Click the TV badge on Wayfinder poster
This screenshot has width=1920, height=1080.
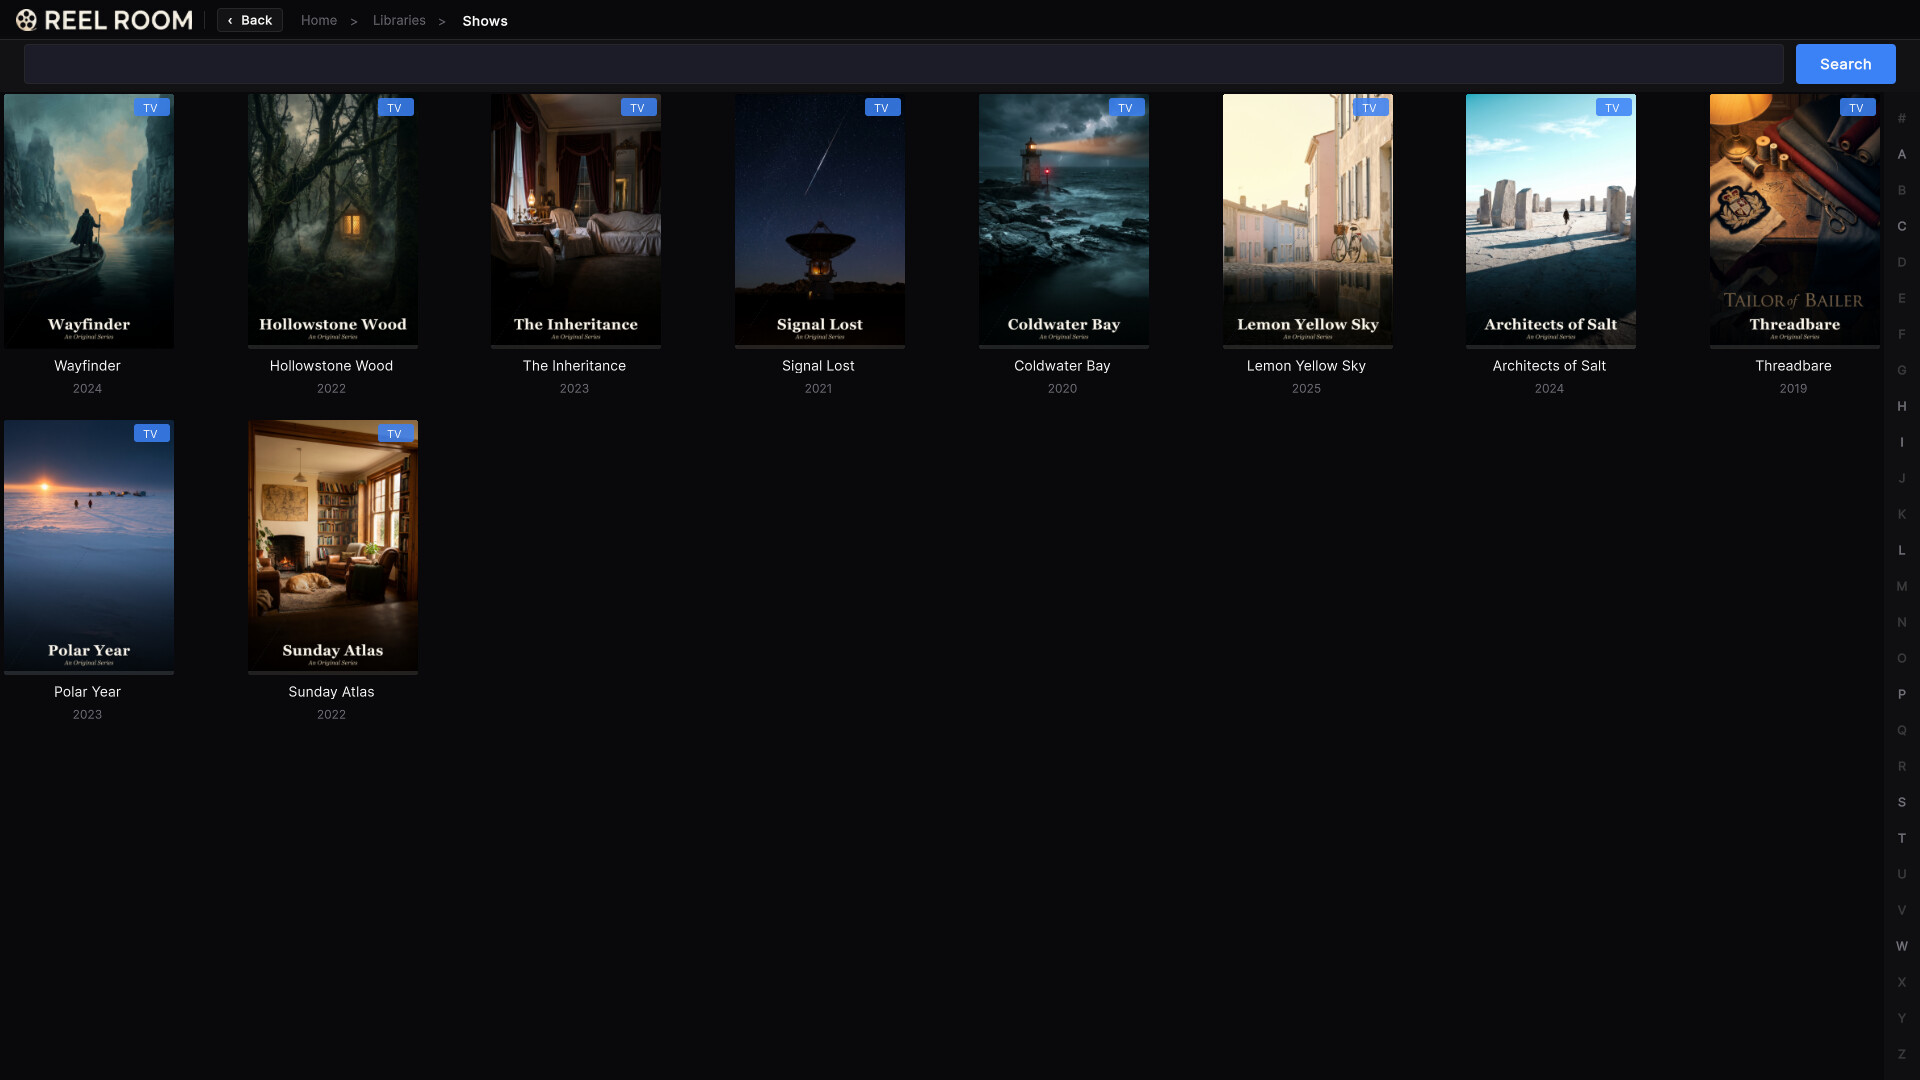151,107
